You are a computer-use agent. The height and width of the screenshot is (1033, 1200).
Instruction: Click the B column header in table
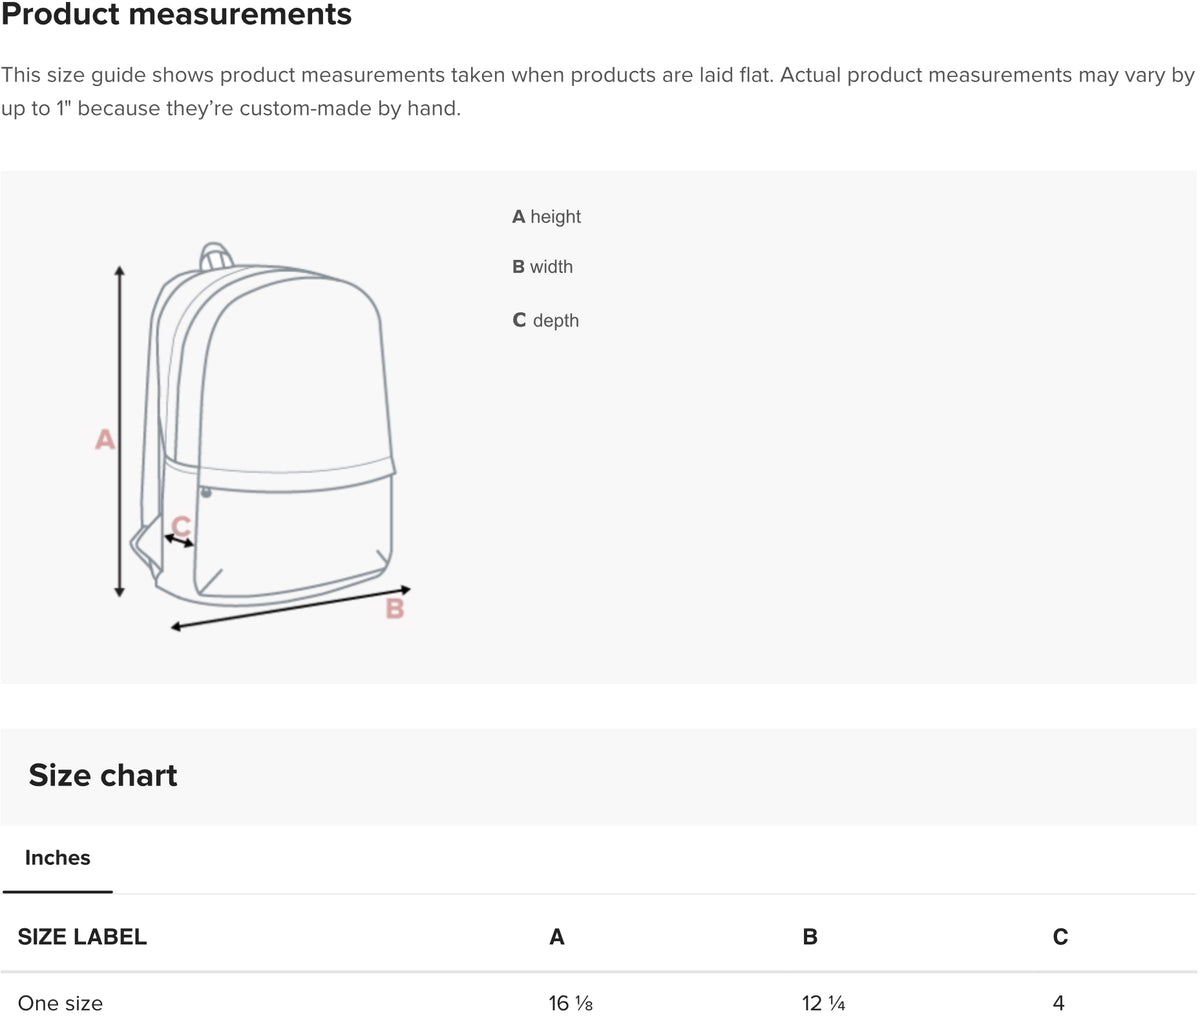[x=810, y=937]
